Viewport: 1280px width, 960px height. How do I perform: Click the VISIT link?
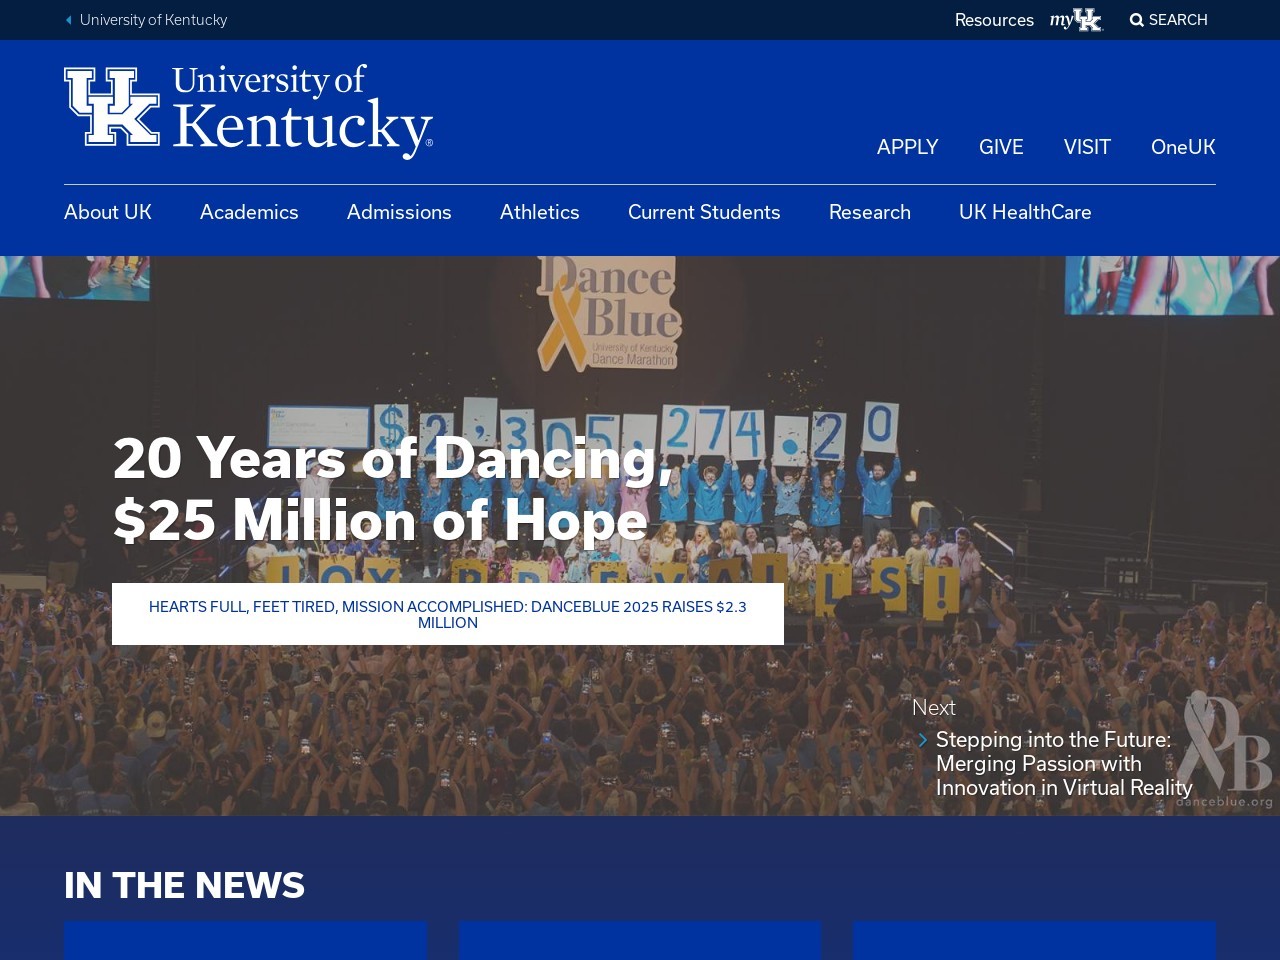point(1087,147)
